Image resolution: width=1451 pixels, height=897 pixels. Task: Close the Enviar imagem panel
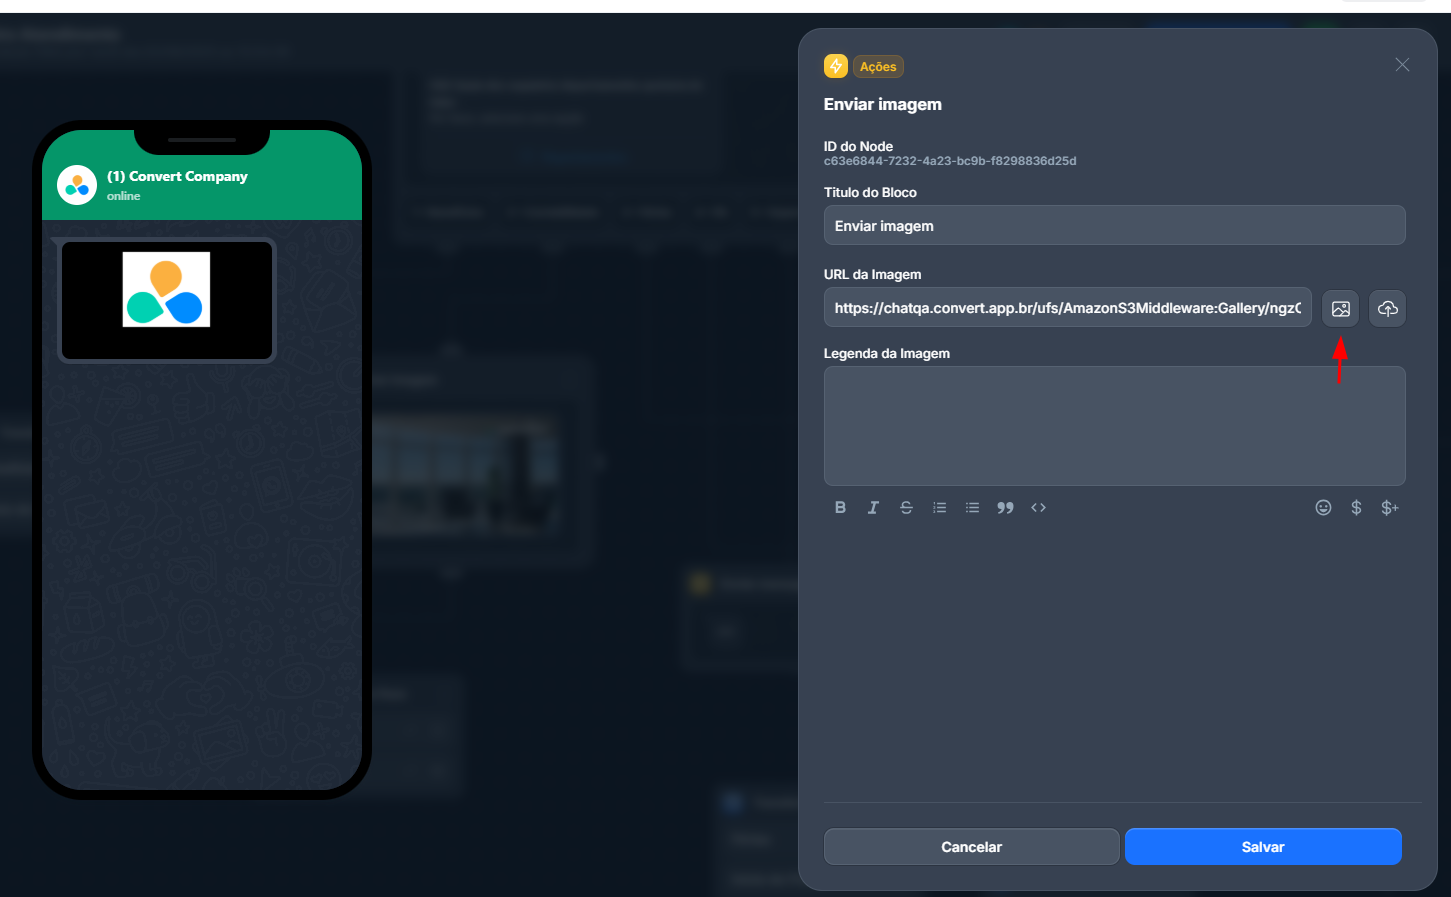click(x=1402, y=65)
